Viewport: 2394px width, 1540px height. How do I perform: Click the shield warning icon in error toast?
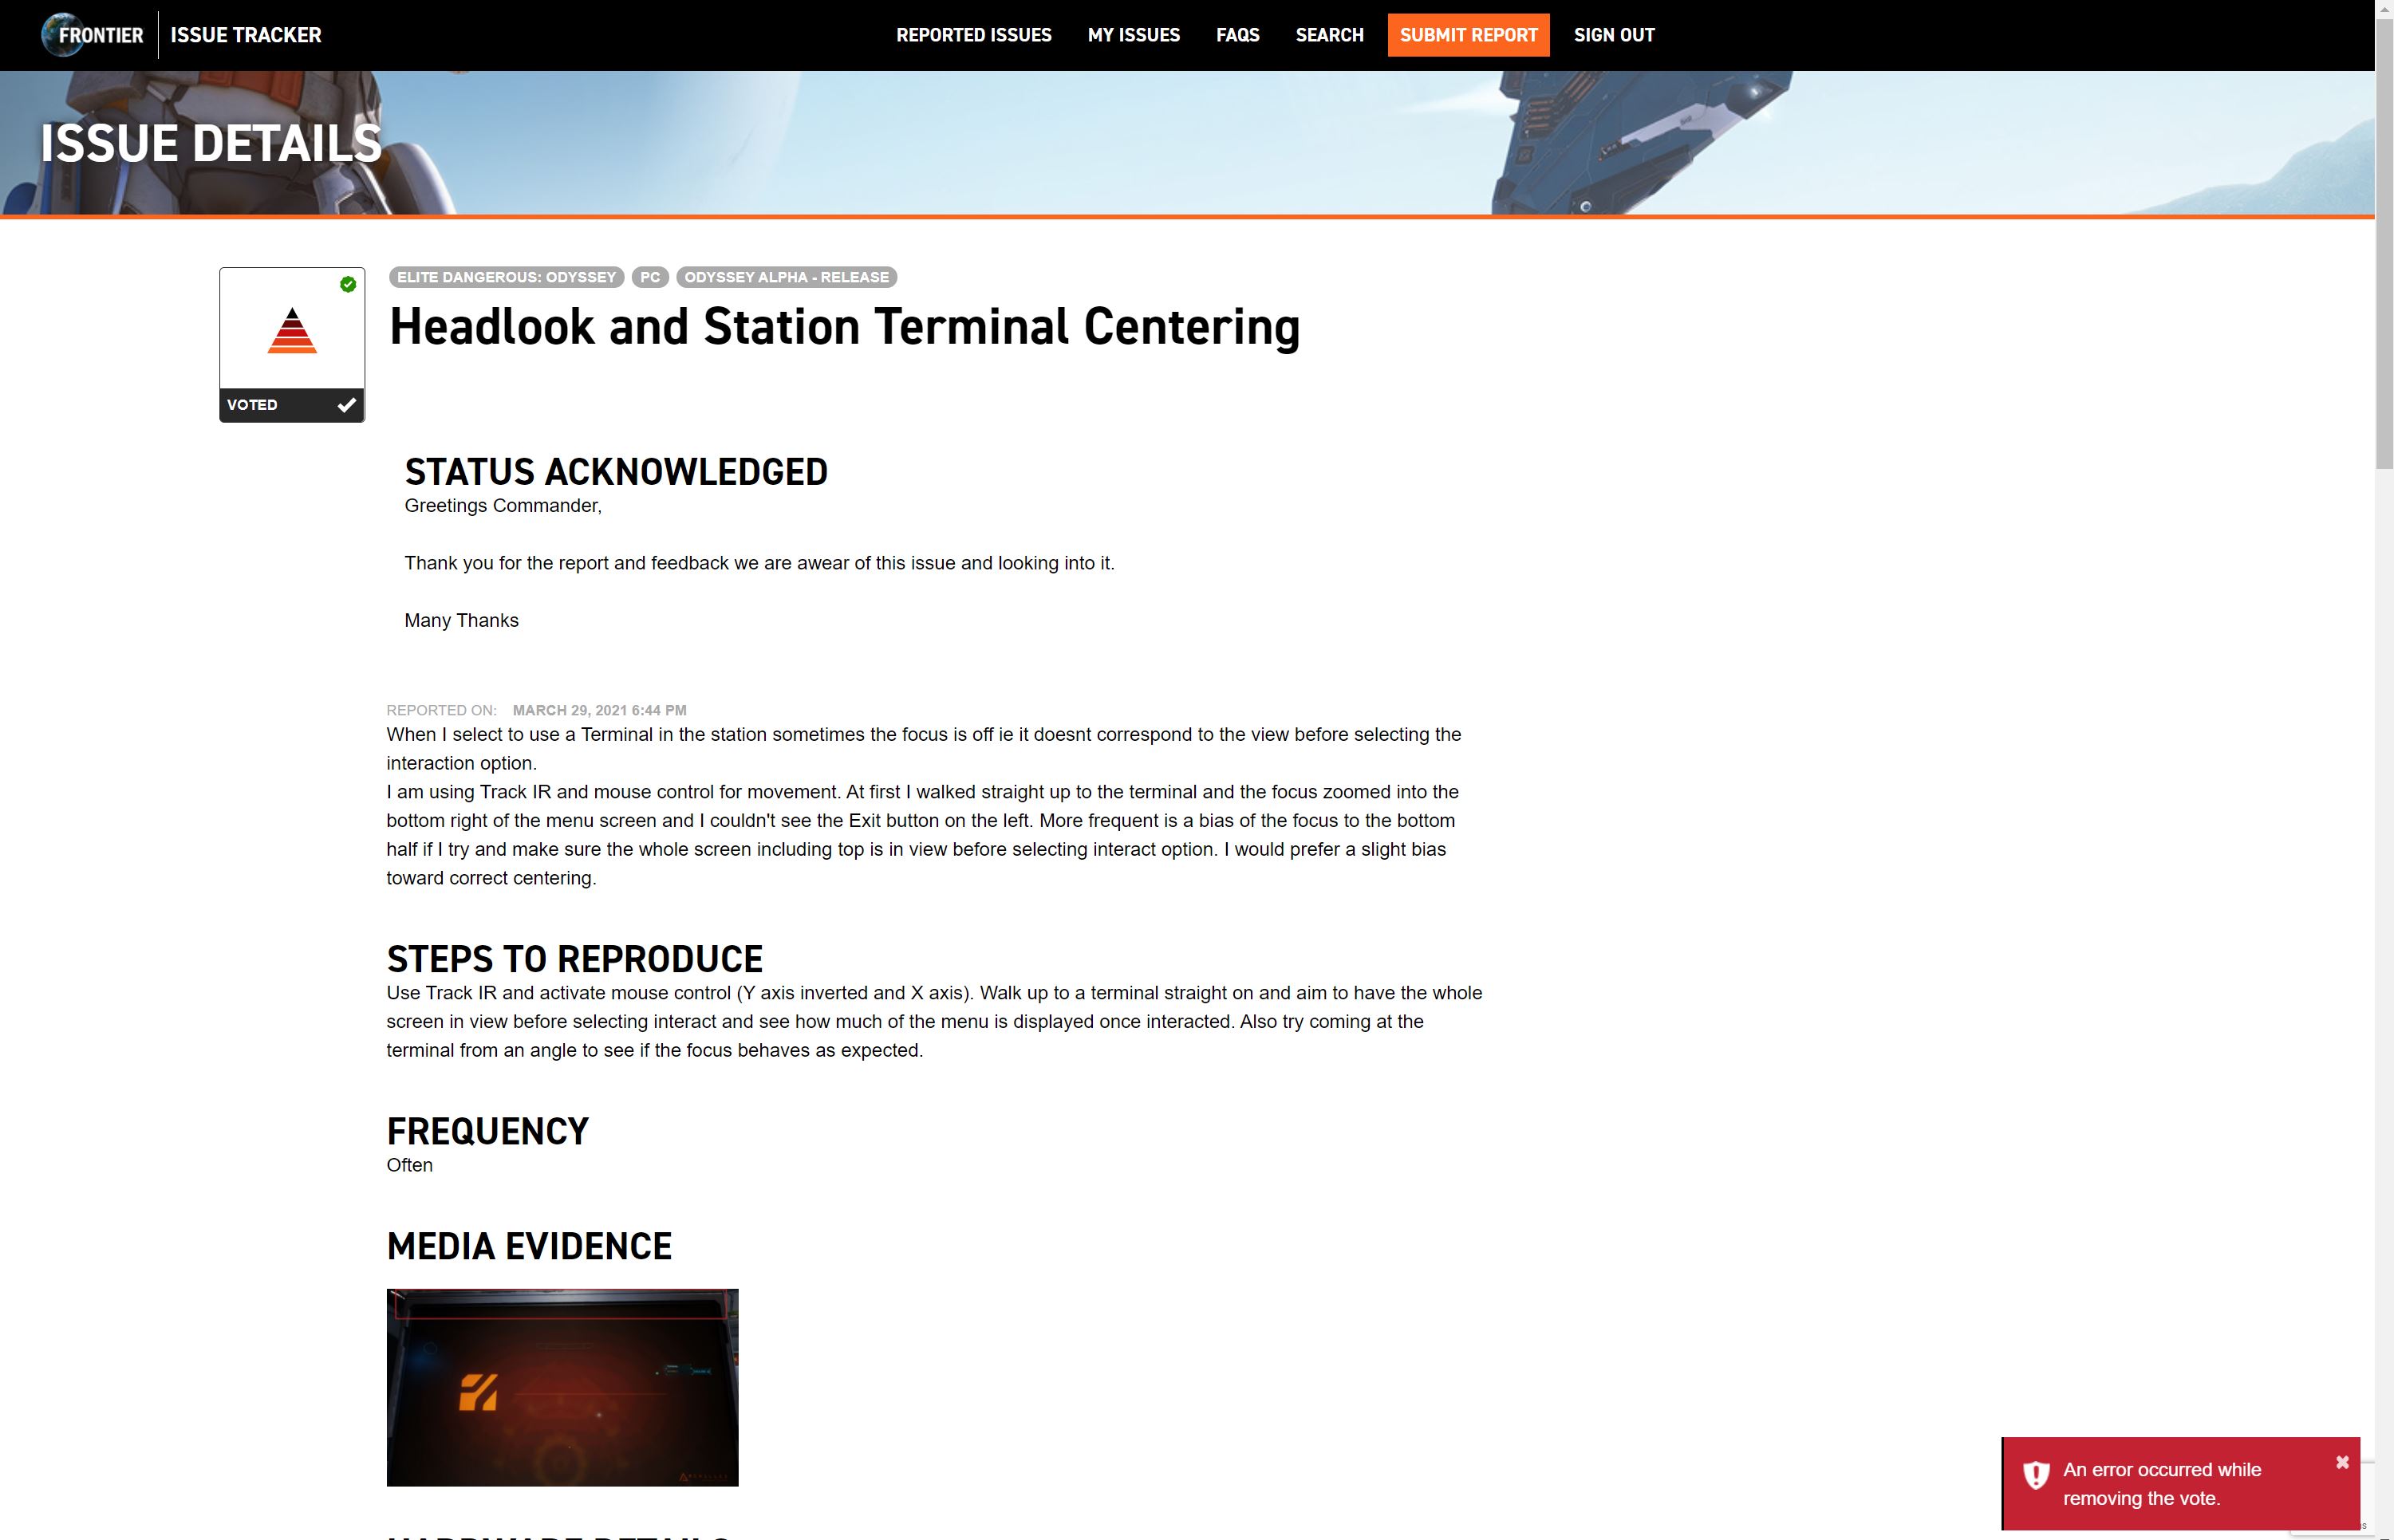2035,1475
